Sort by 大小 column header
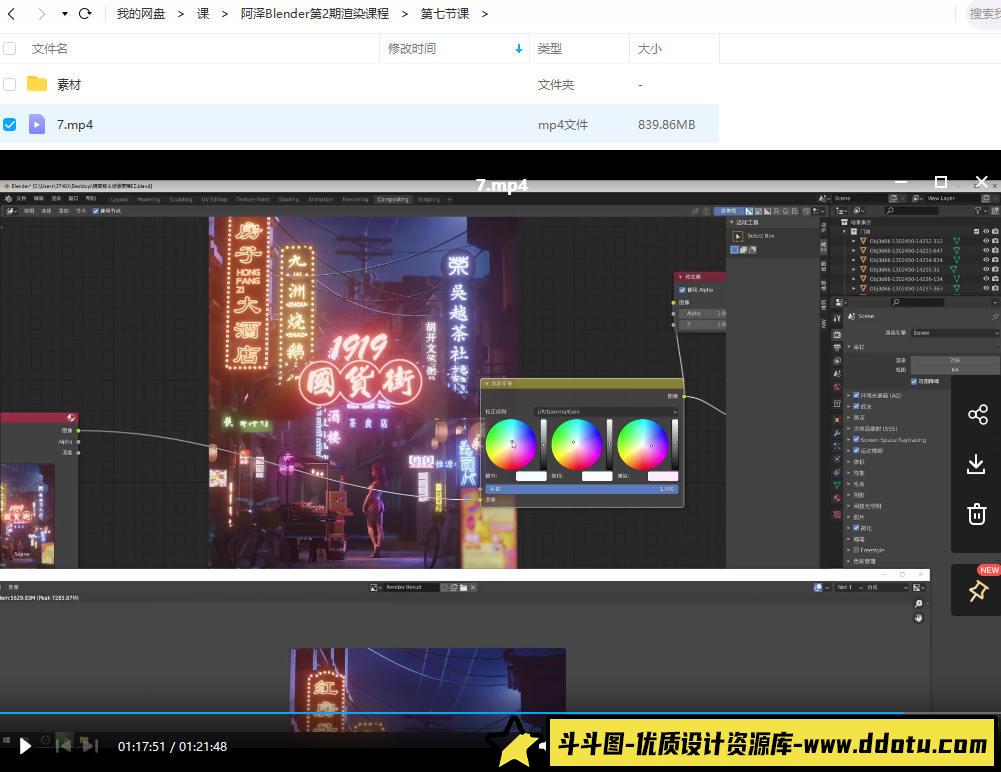Image resolution: width=1001 pixels, height=772 pixels. point(649,49)
